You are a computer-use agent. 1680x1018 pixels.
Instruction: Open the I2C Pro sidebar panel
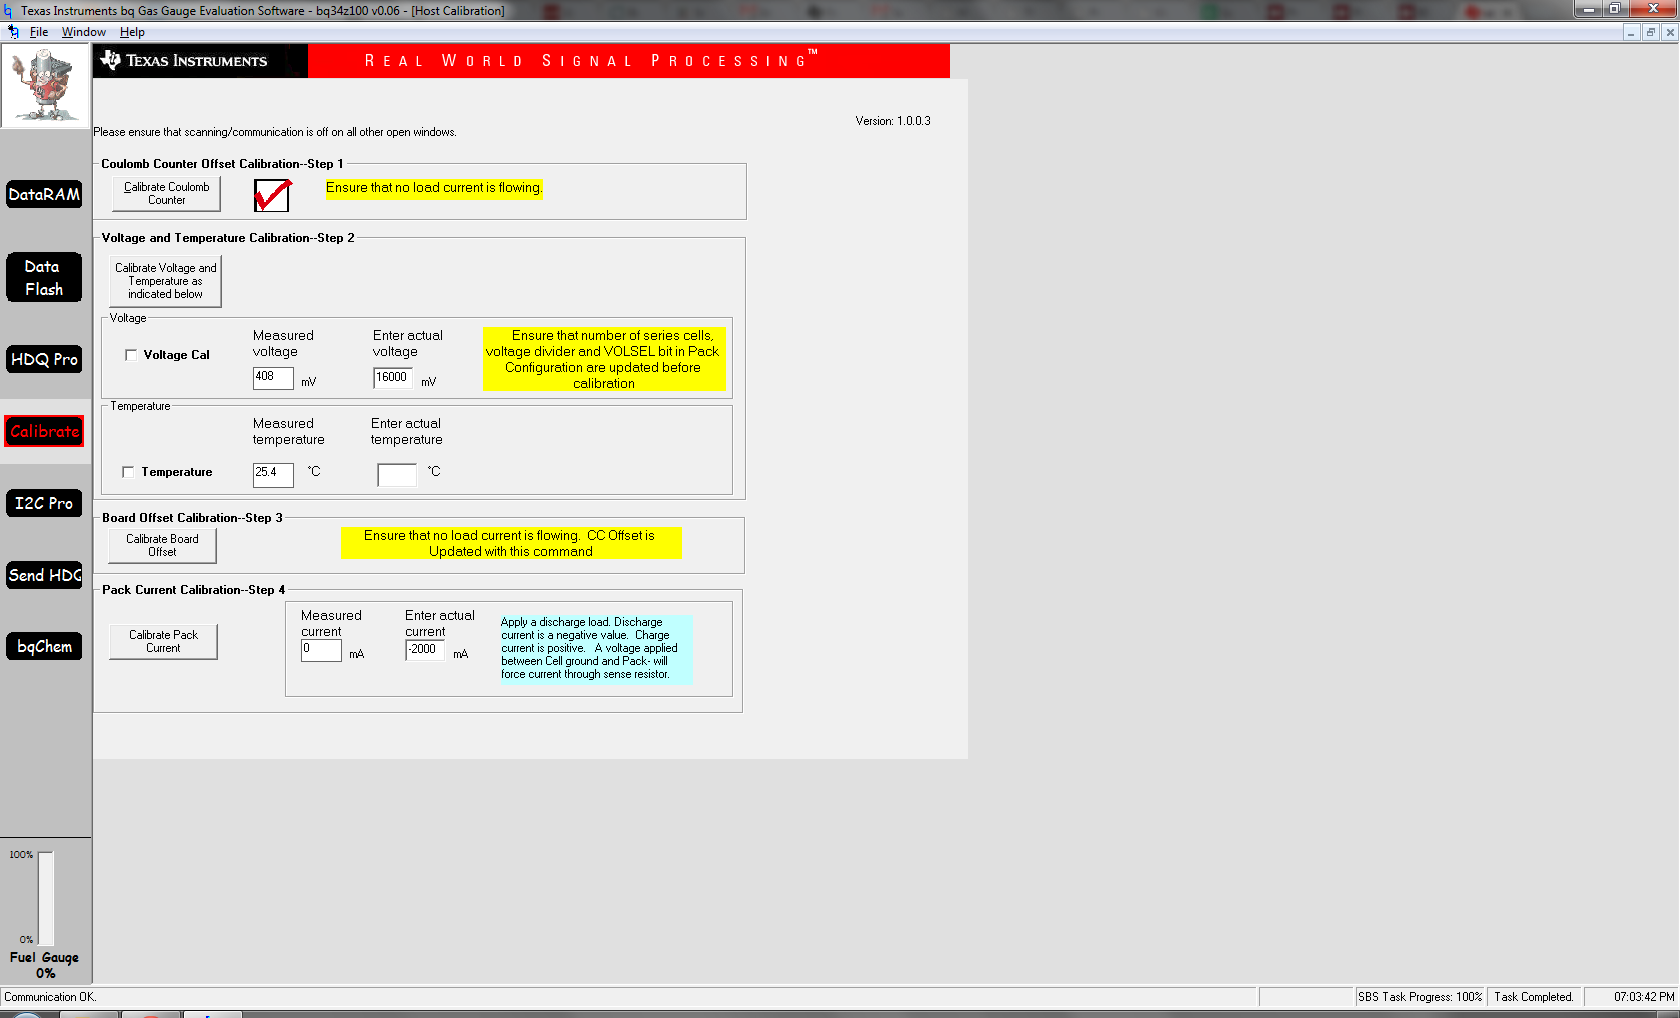point(44,503)
